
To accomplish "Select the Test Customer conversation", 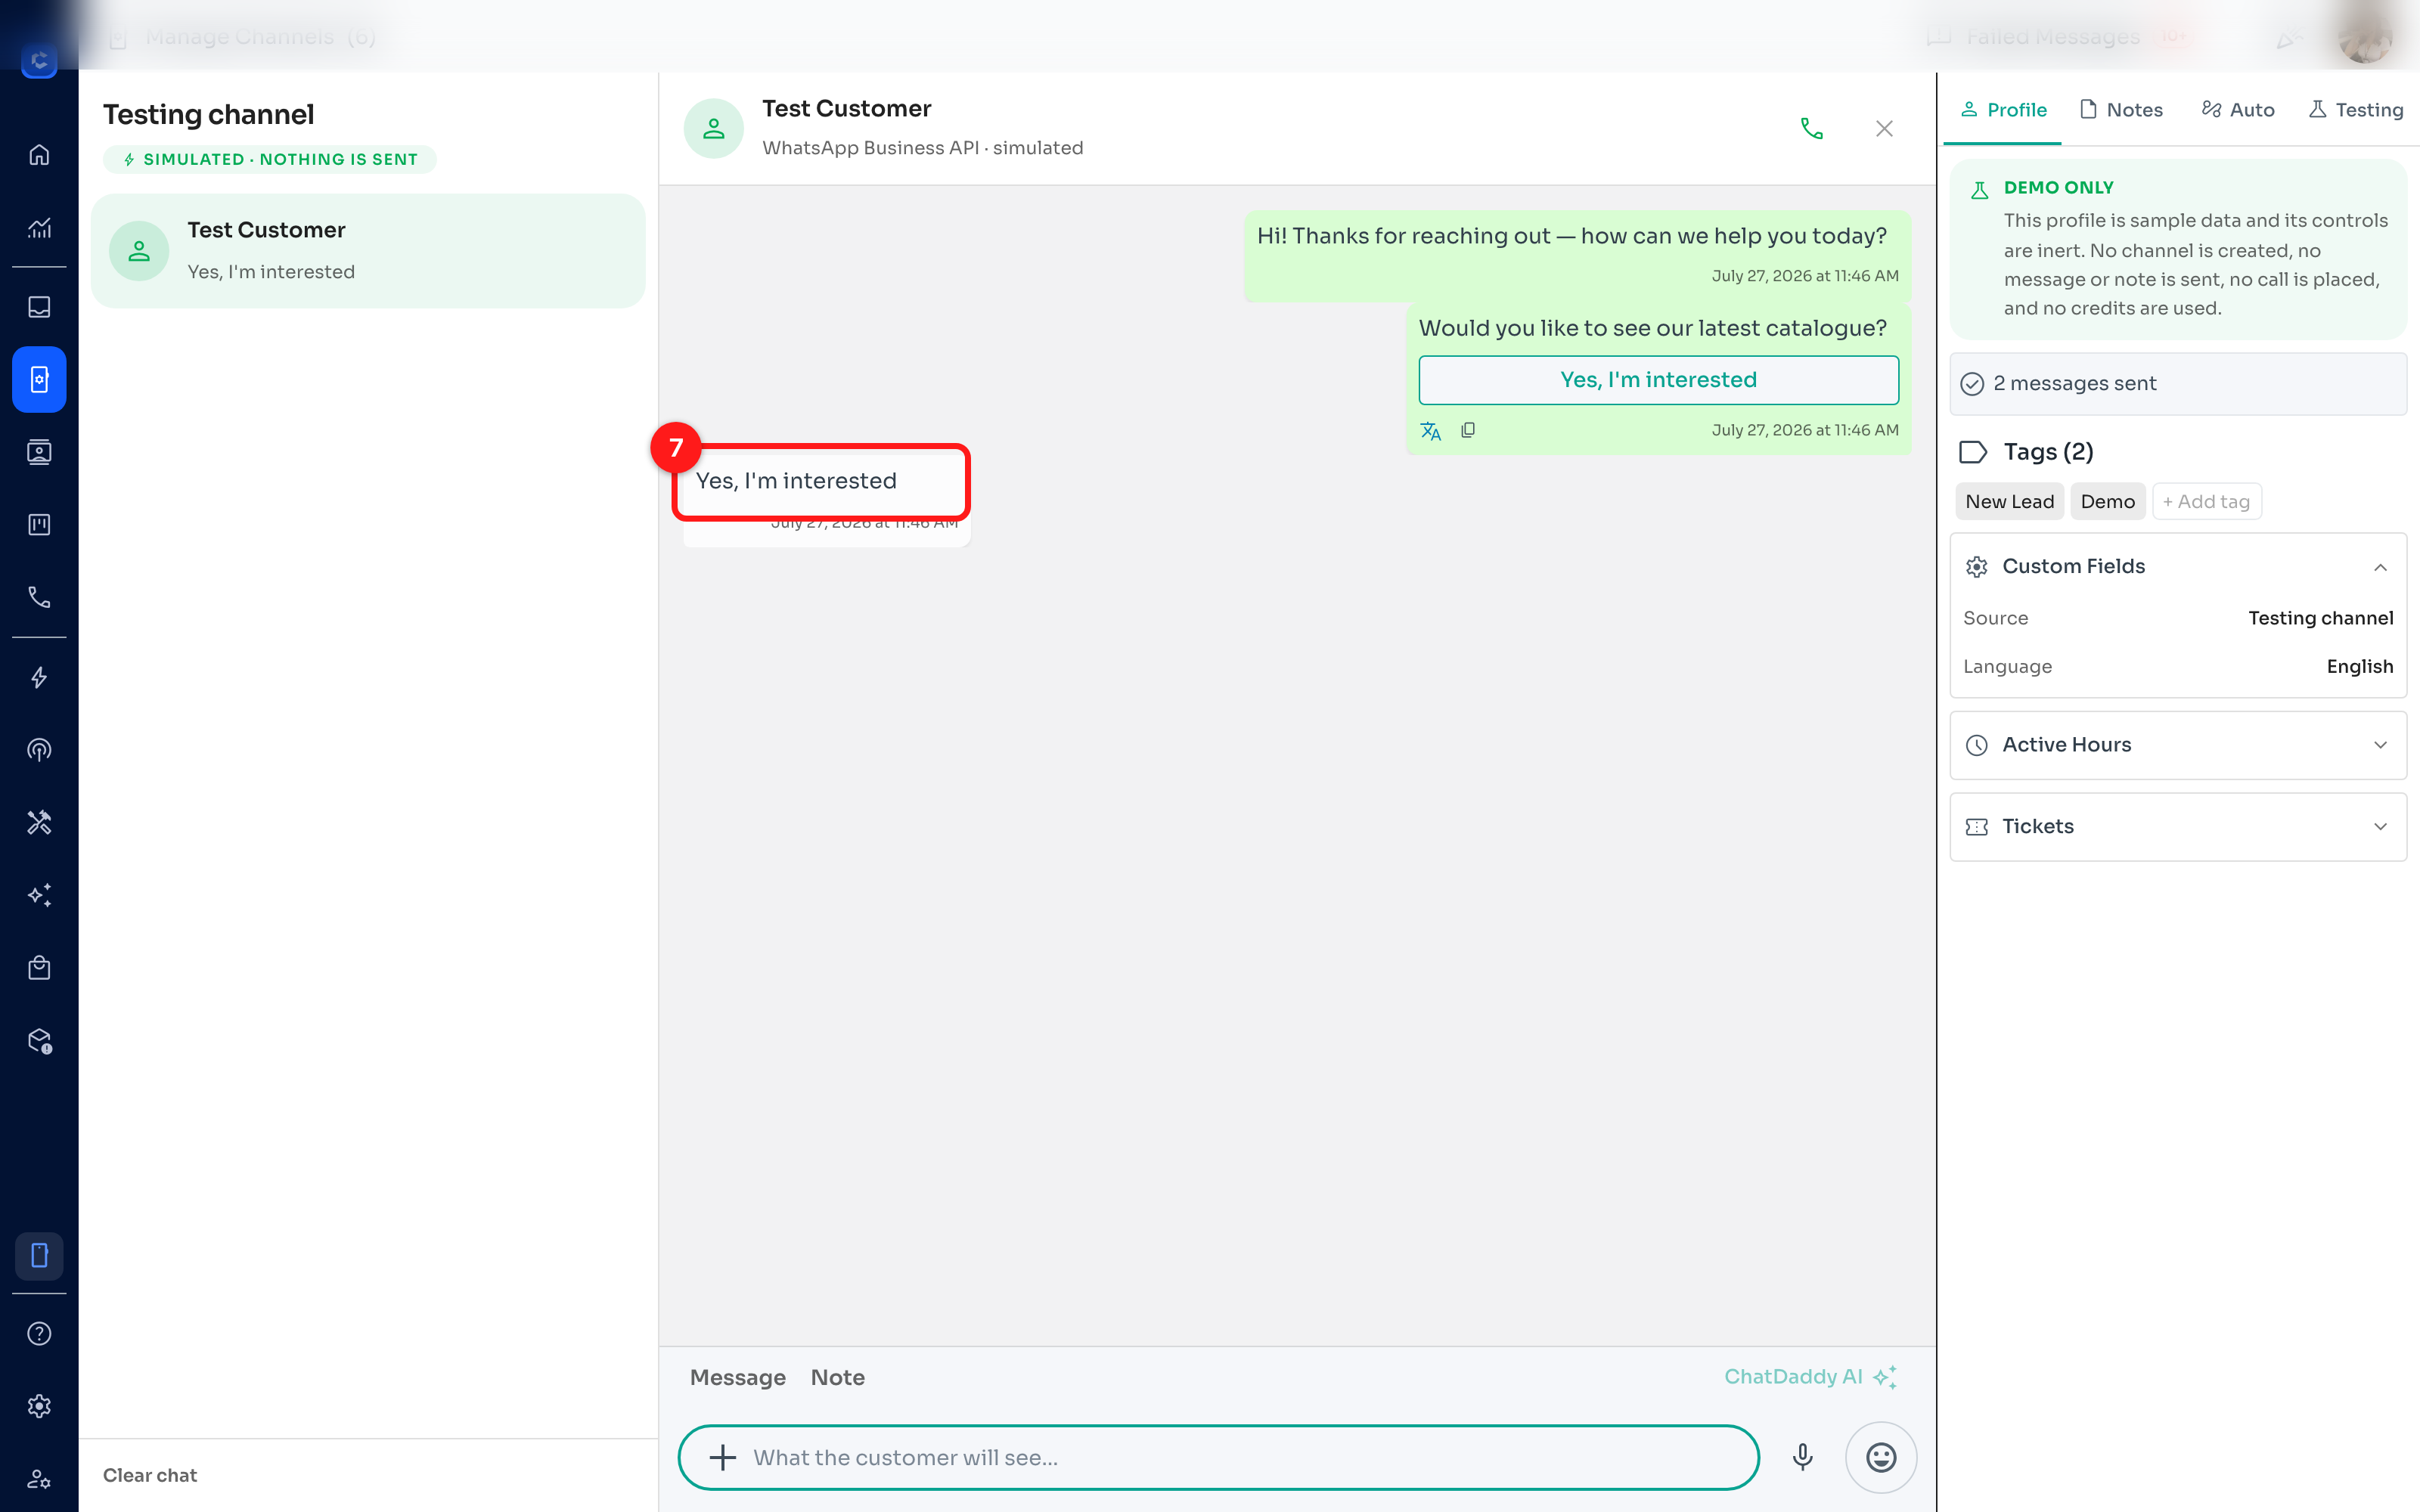I will click(x=368, y=251).
